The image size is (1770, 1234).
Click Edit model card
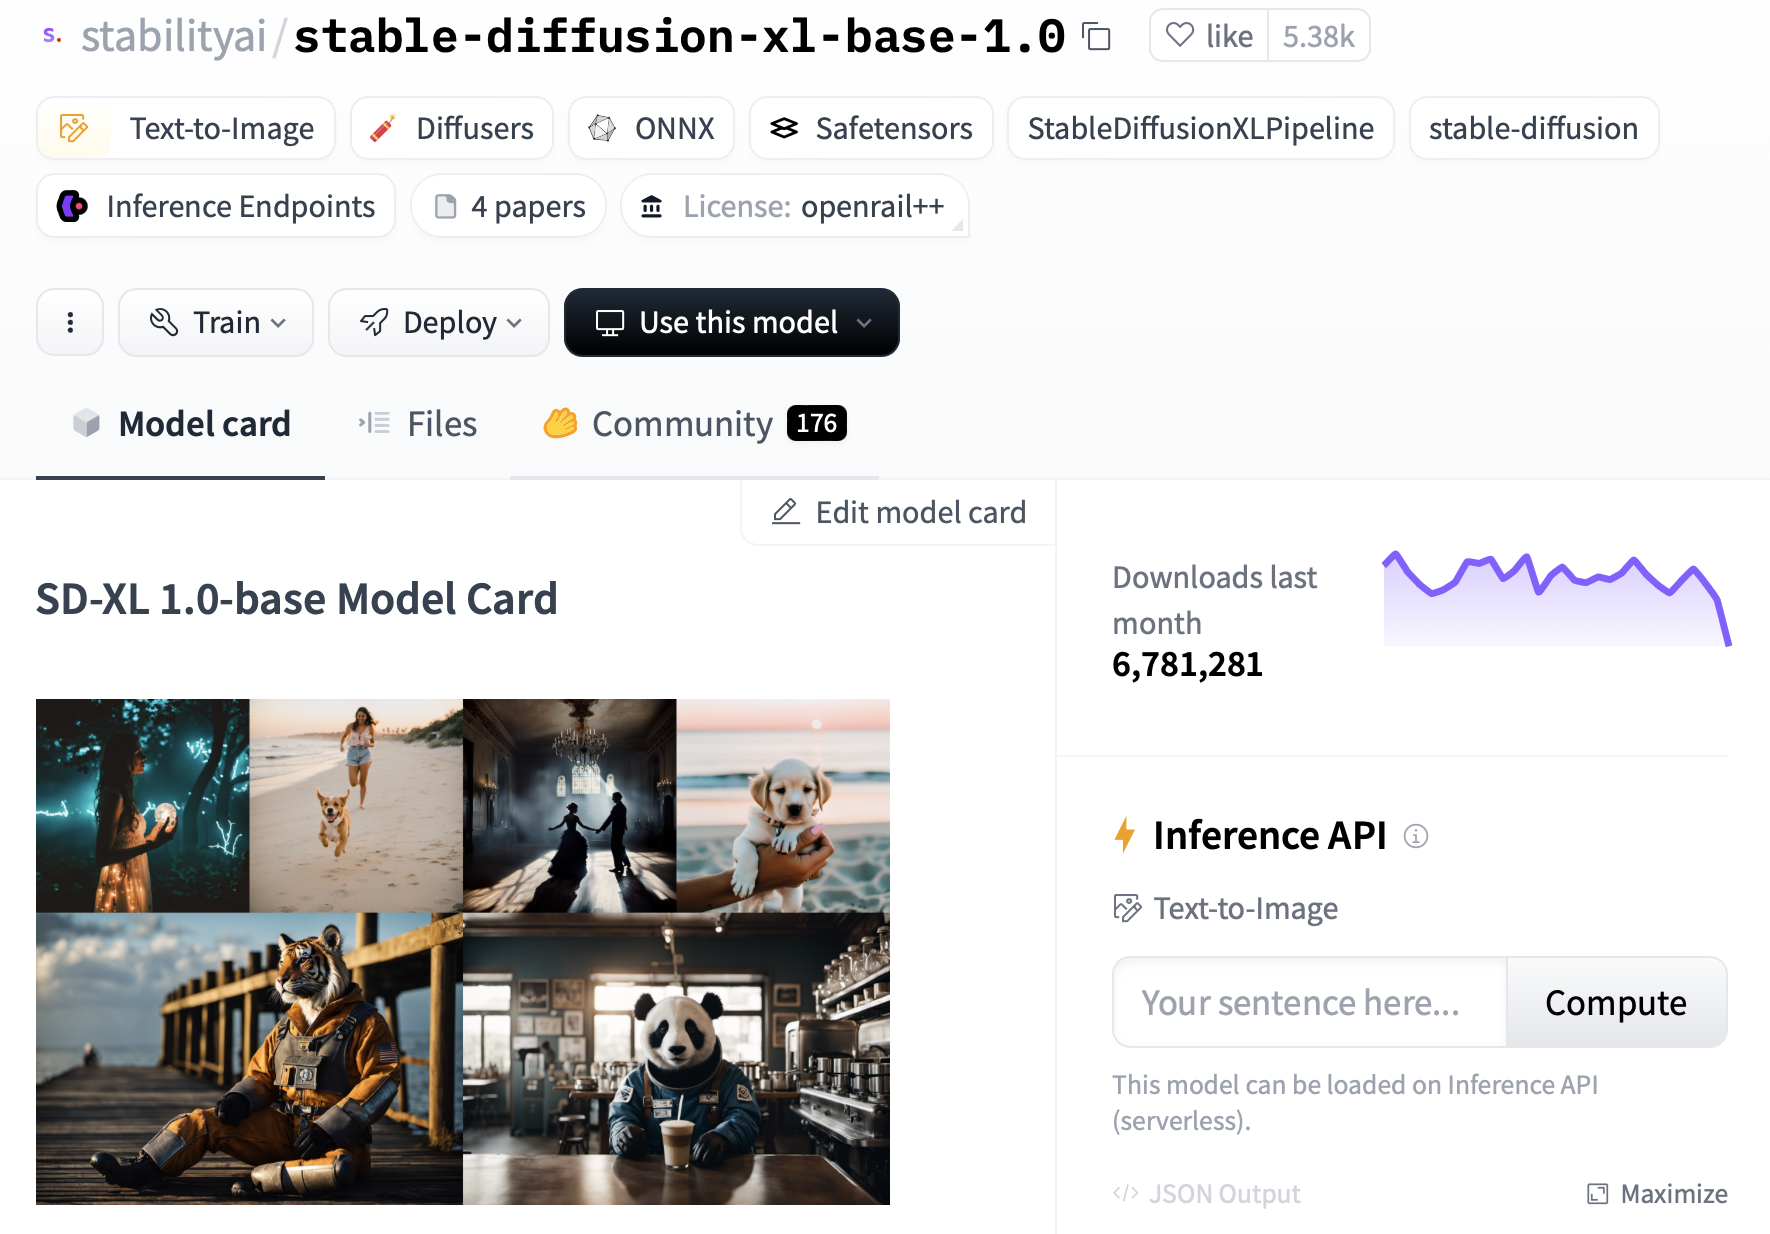(x=899, y=512)
